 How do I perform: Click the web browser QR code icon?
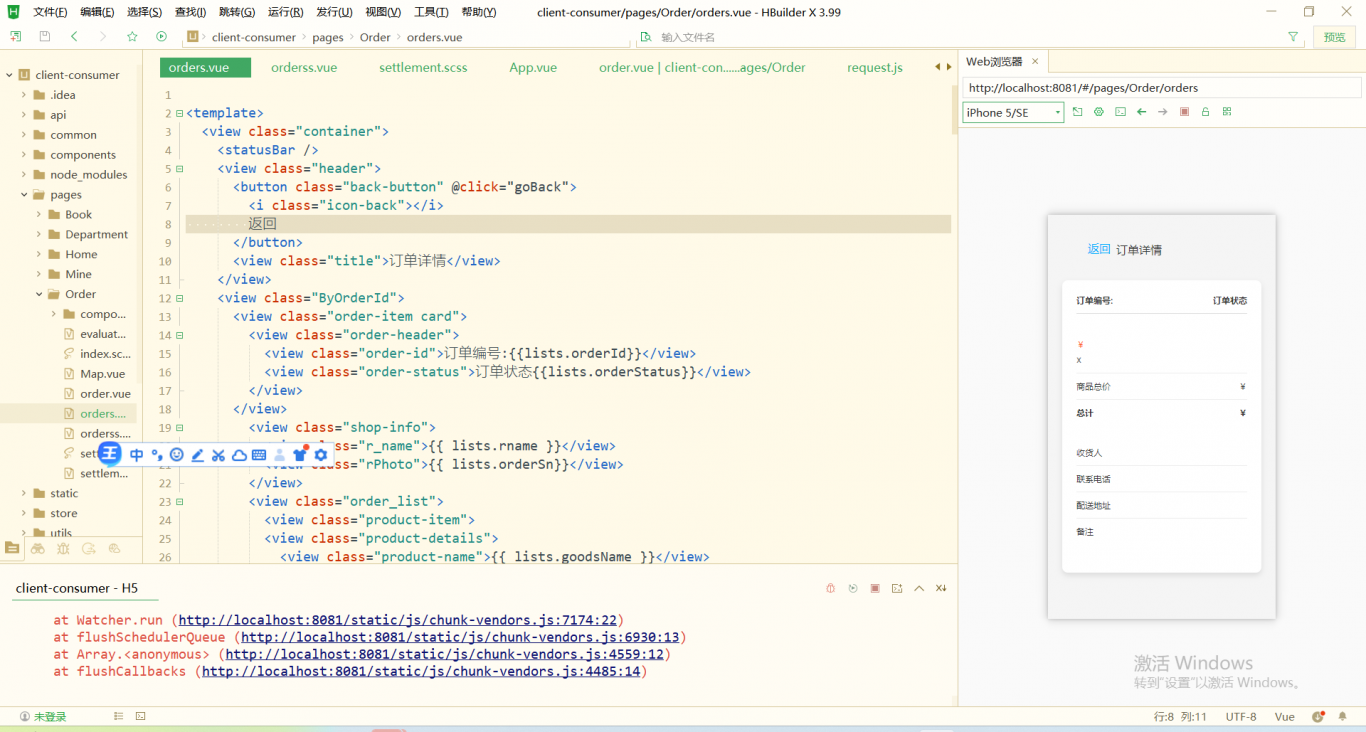(1227, 112)
